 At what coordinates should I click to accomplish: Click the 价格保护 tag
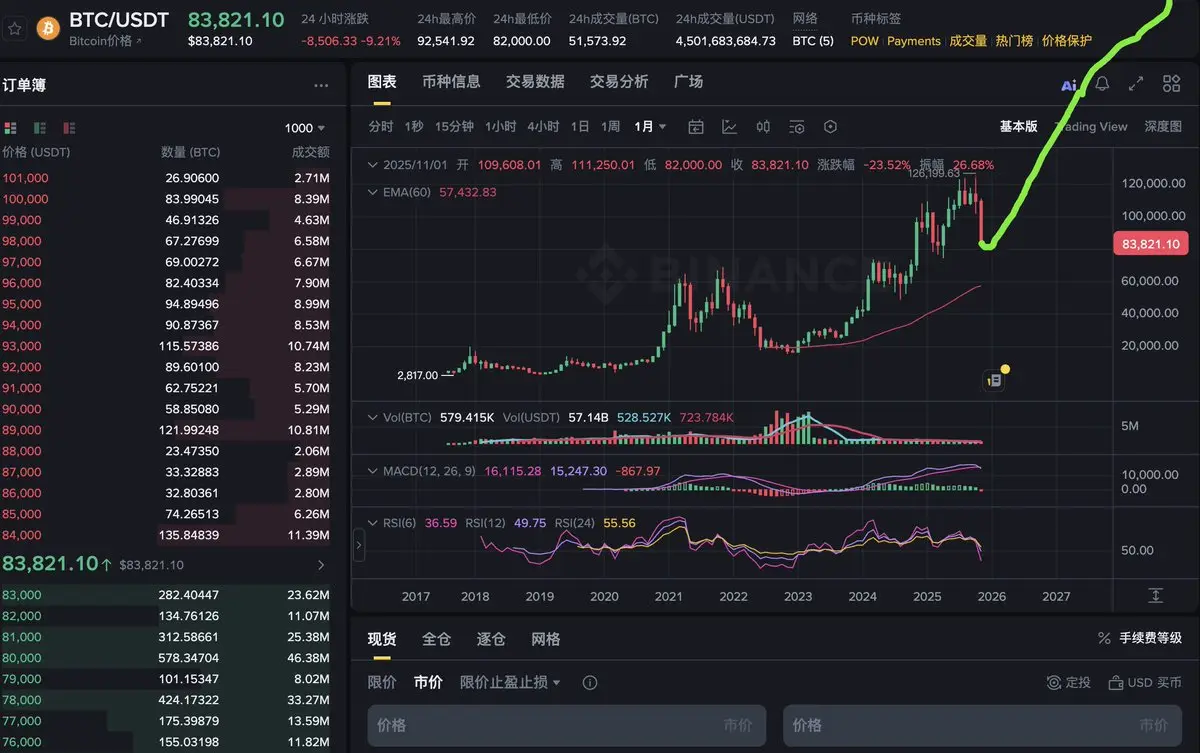(1067, 41)
